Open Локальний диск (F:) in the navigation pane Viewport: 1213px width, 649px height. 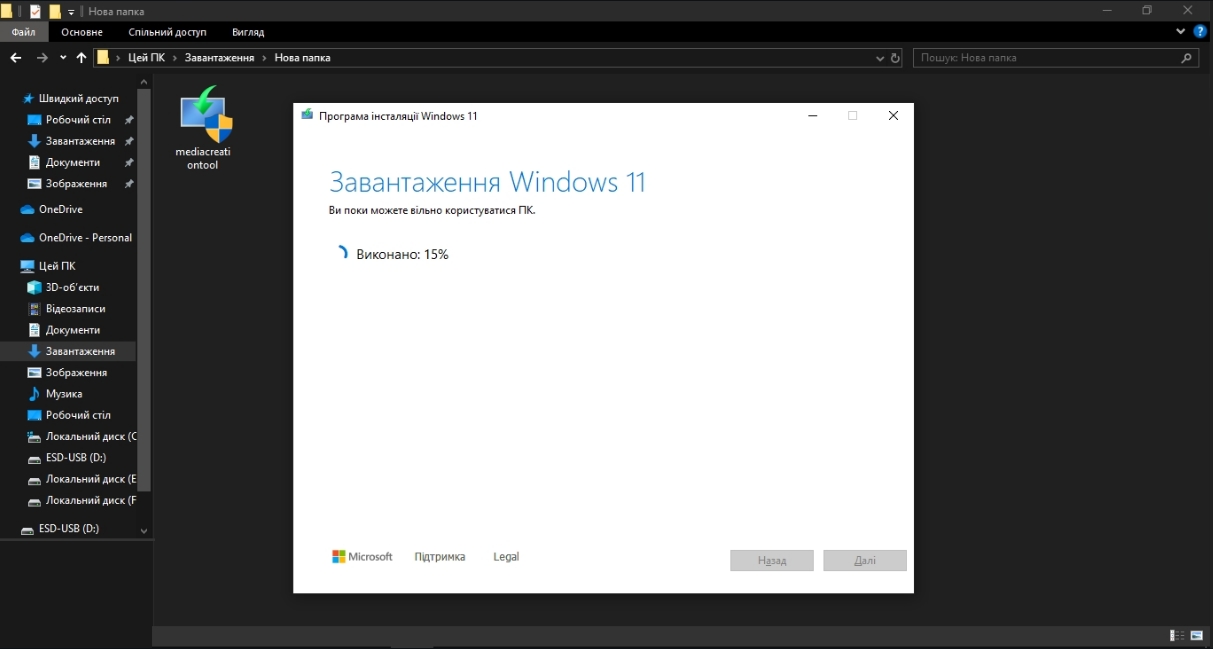coord(91,500)
